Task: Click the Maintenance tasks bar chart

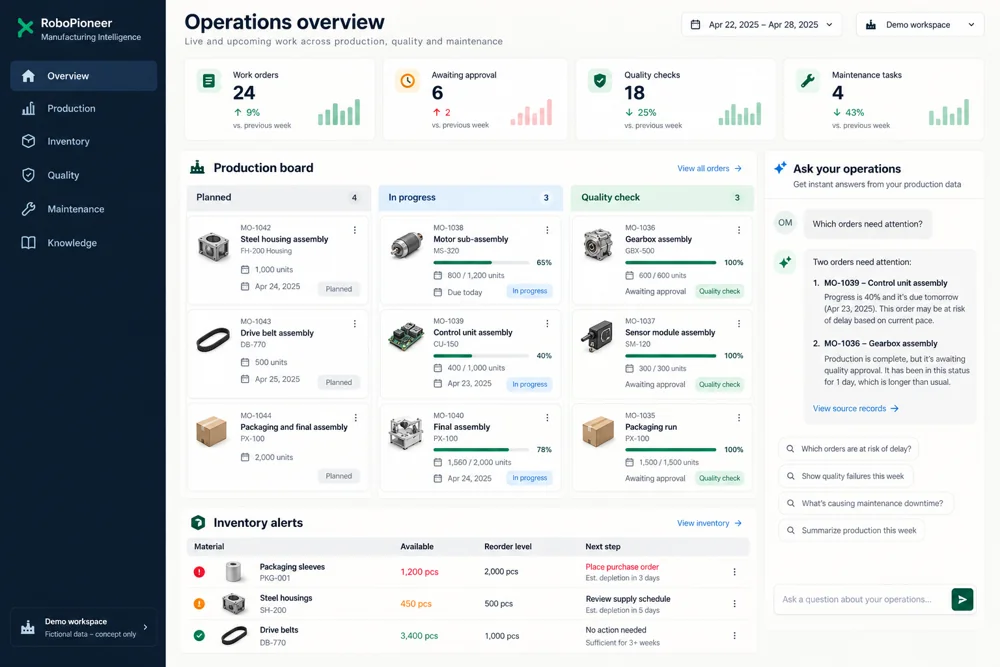Action: coord(949,112)
